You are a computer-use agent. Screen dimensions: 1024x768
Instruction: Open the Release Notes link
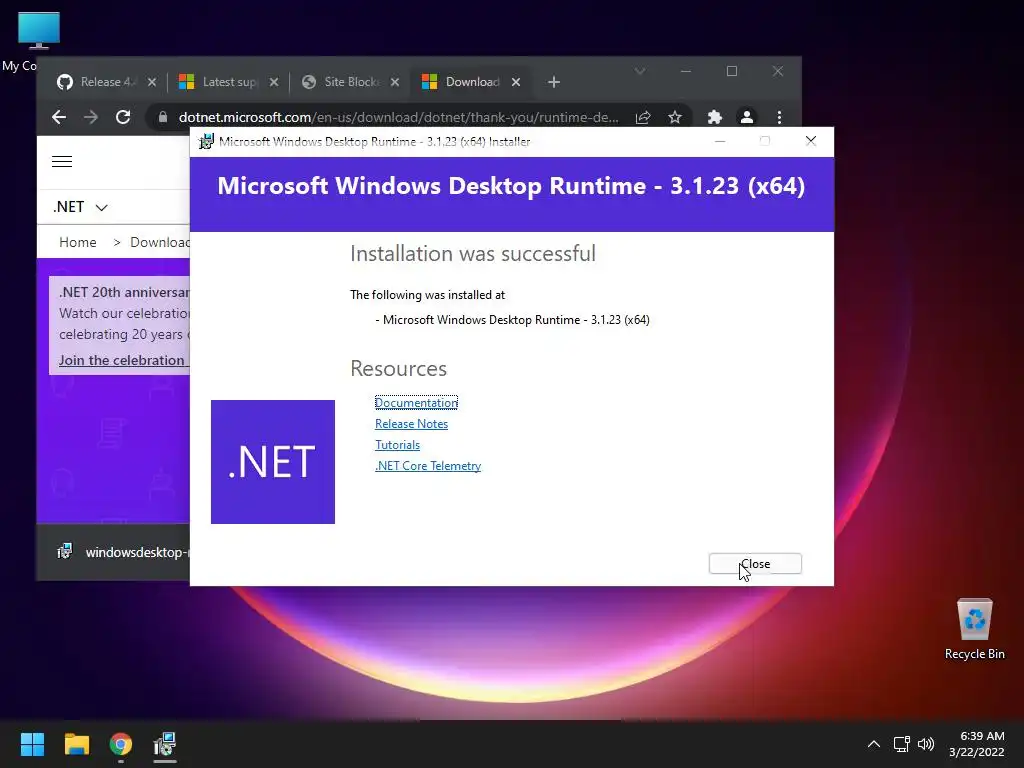coord(411,423)
